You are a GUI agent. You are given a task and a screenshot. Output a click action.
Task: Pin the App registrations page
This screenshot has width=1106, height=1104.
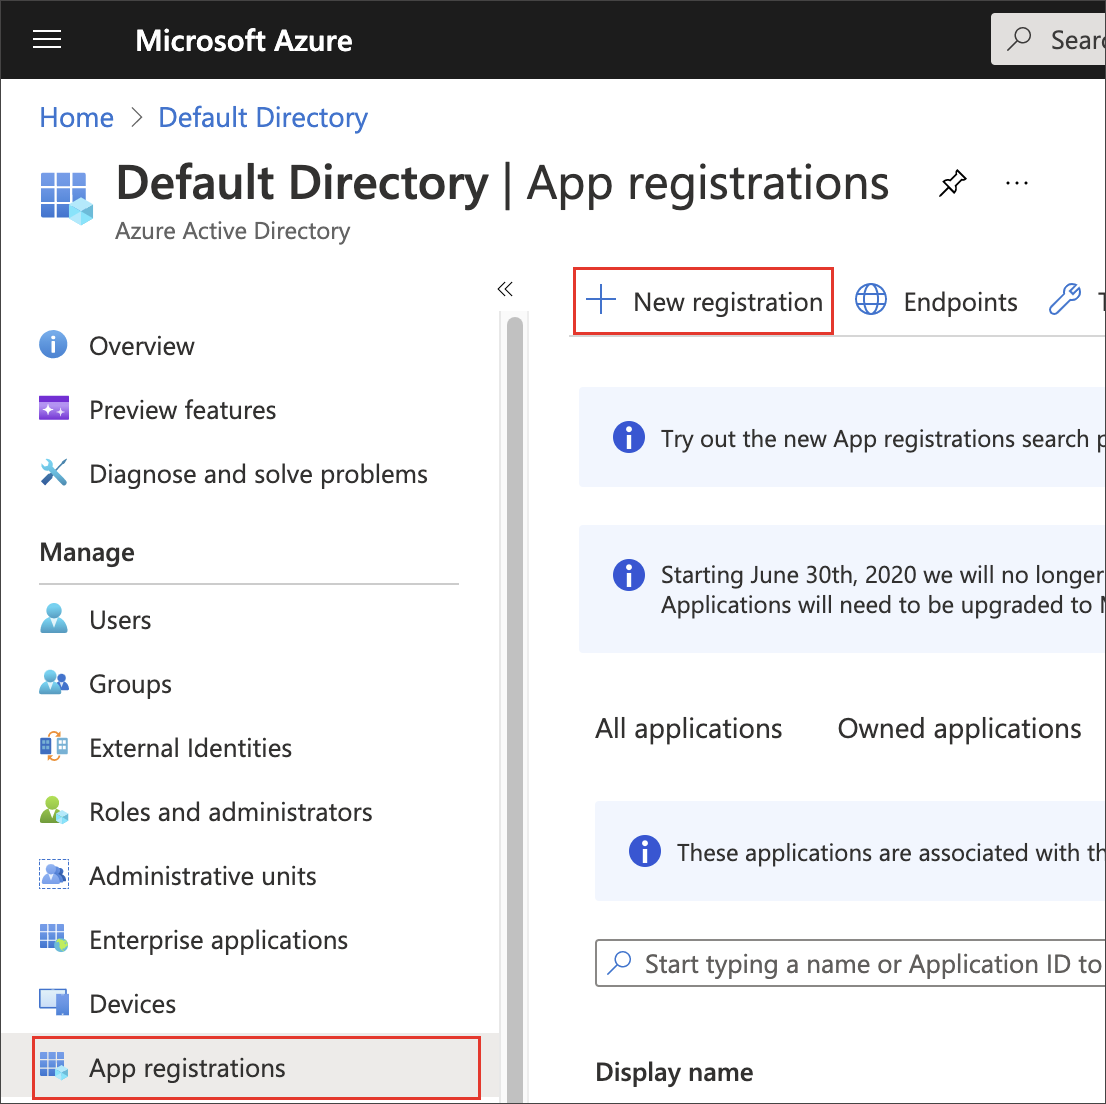[952, 183]
